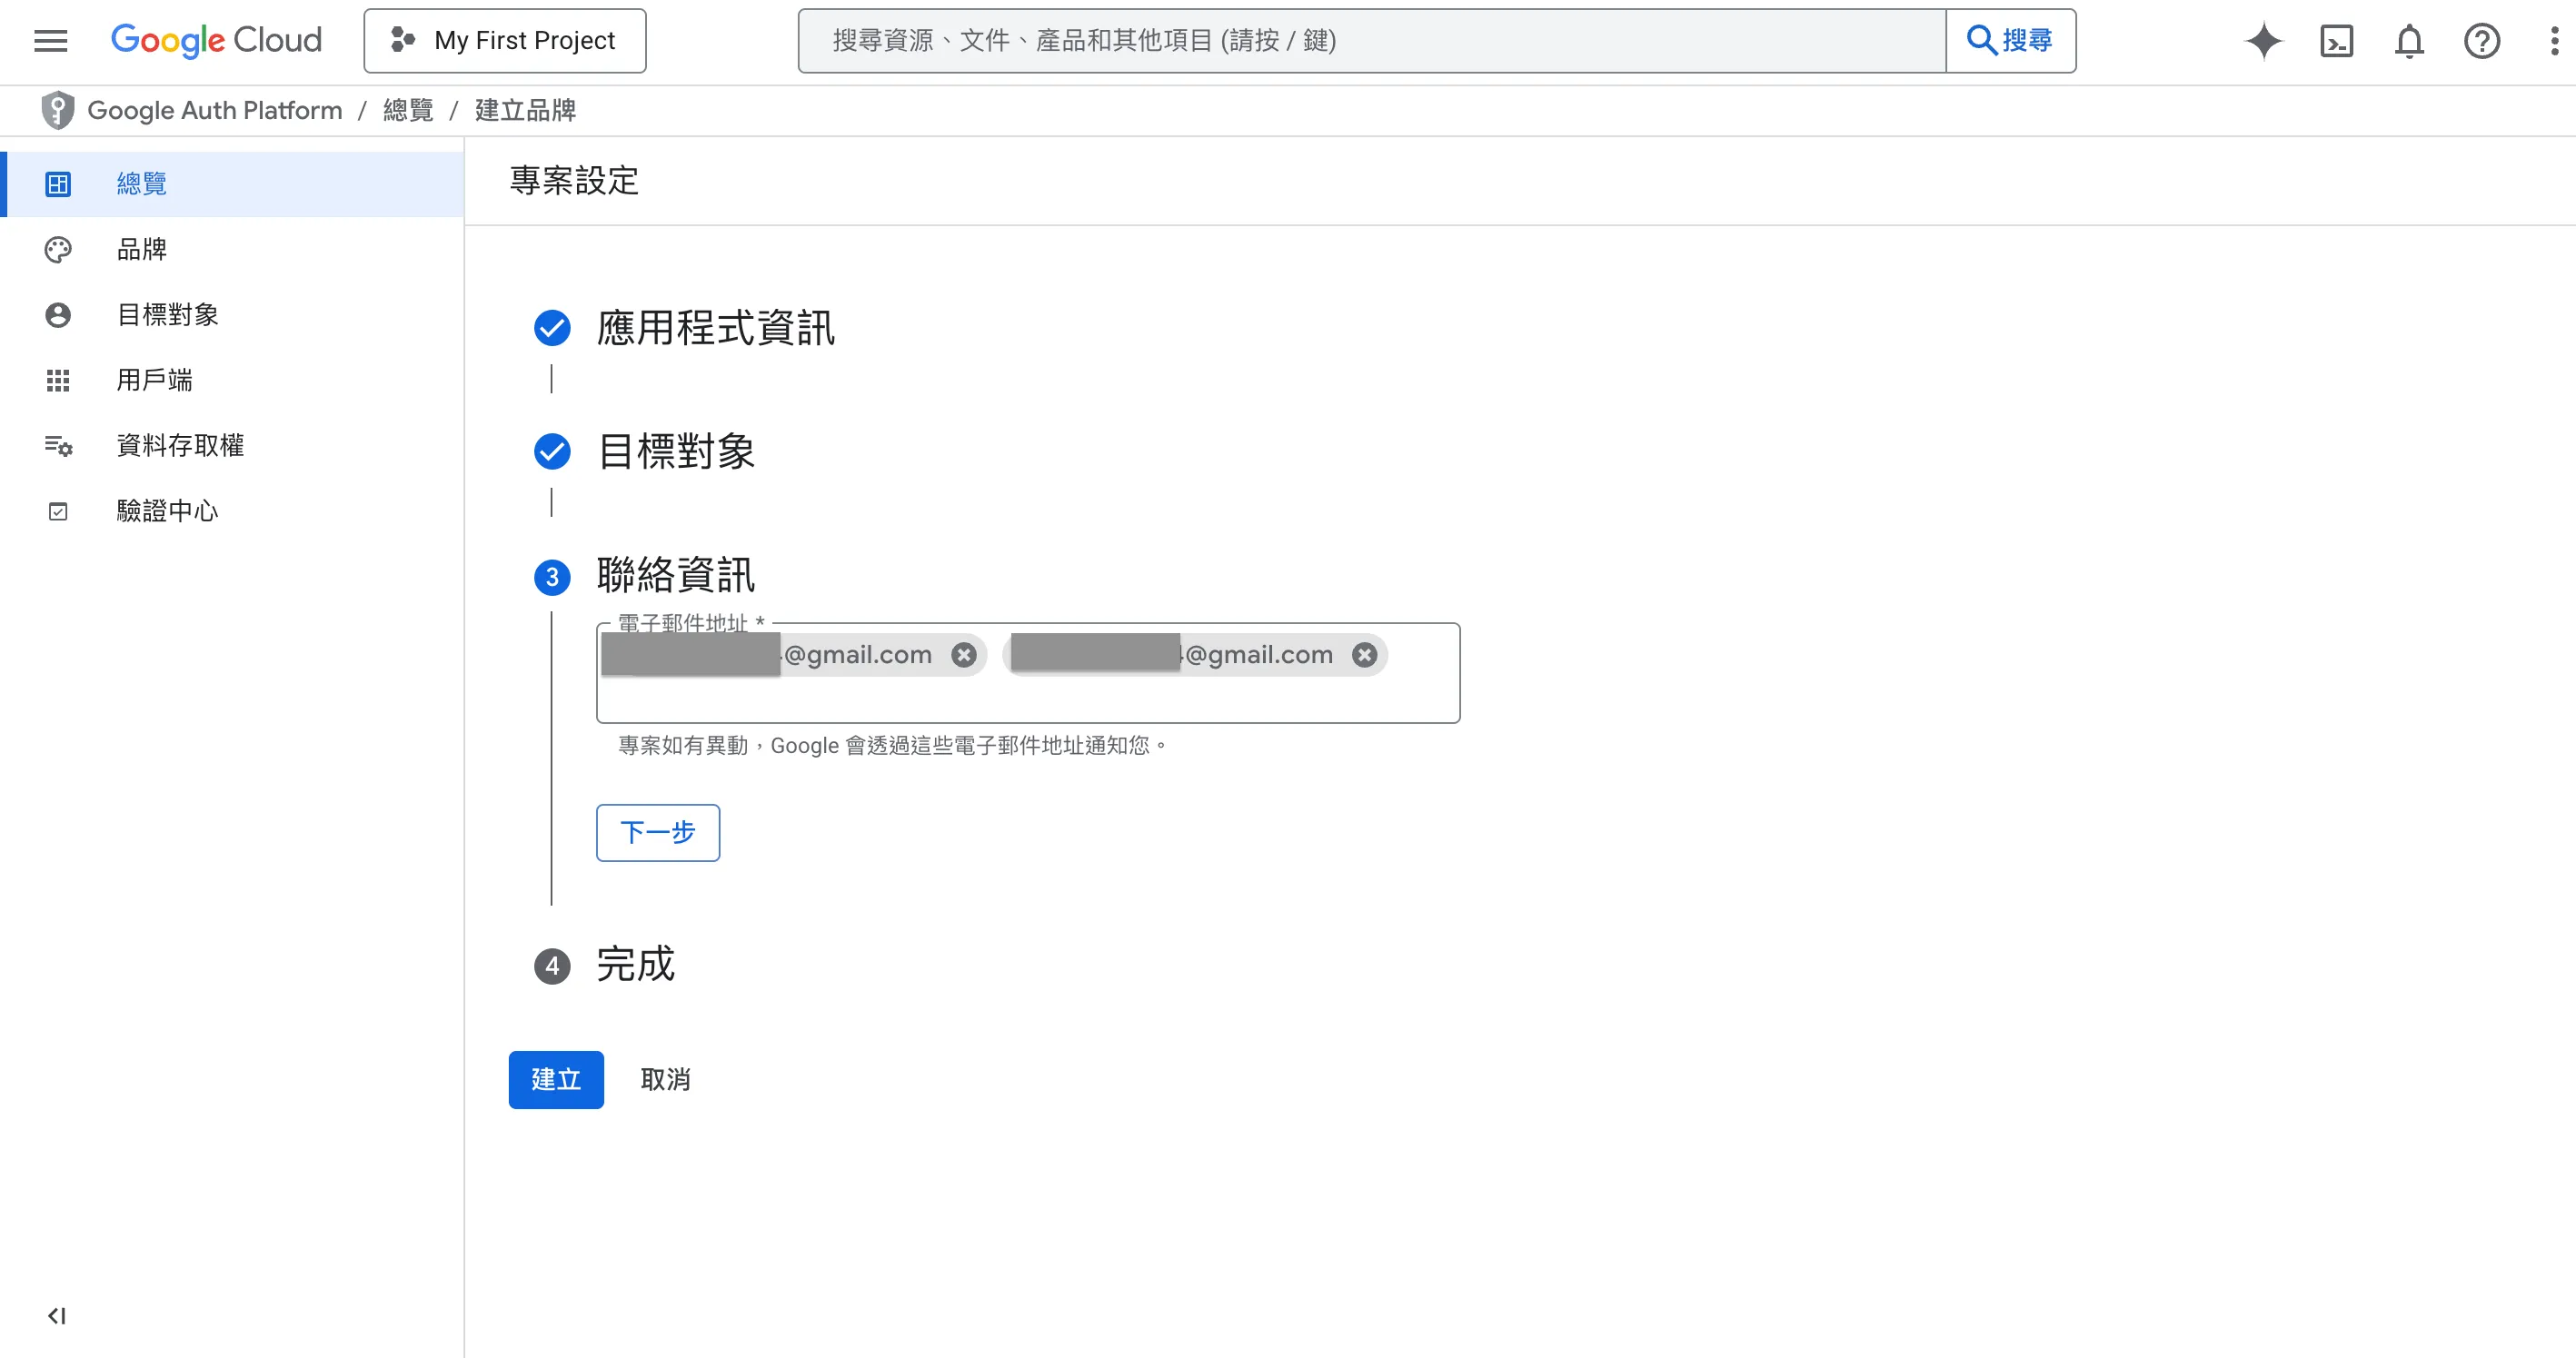Screen dimensions: 2576x1358
Task: Expand step 4 完成
Action: [635, 965]
